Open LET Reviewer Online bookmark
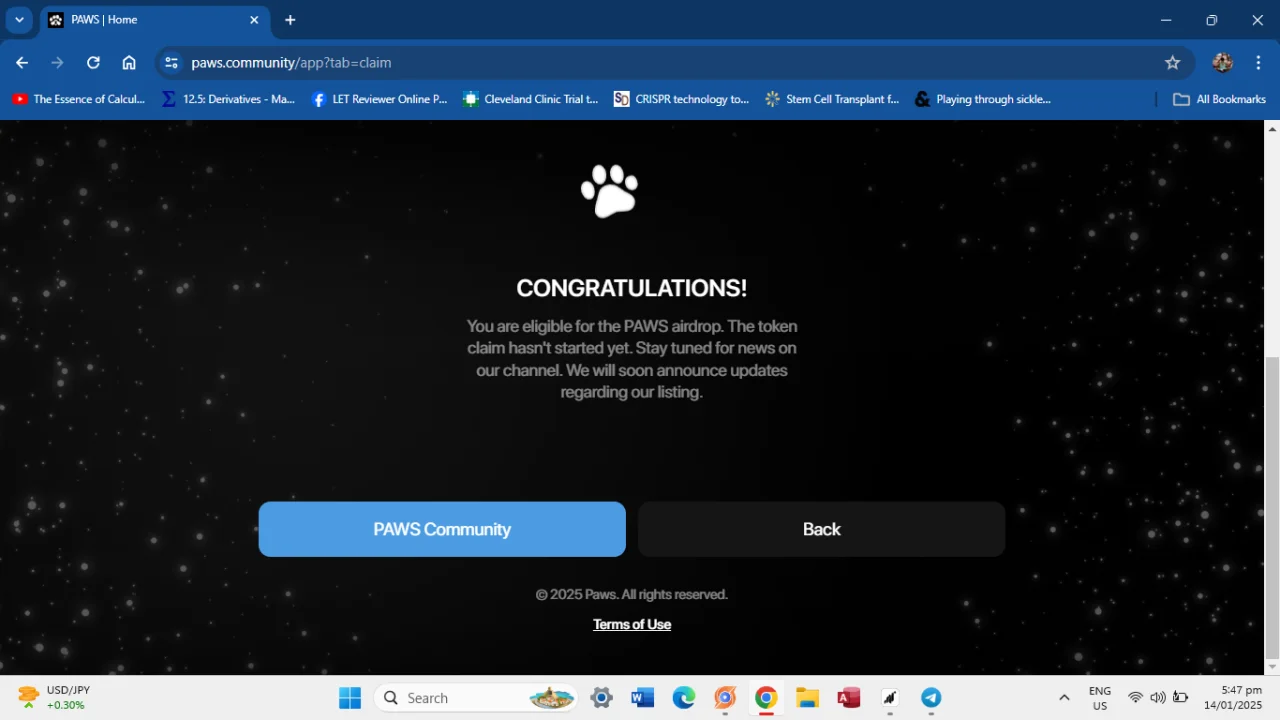Screen dimensions: 1280x720 click(x=379, y=99)
